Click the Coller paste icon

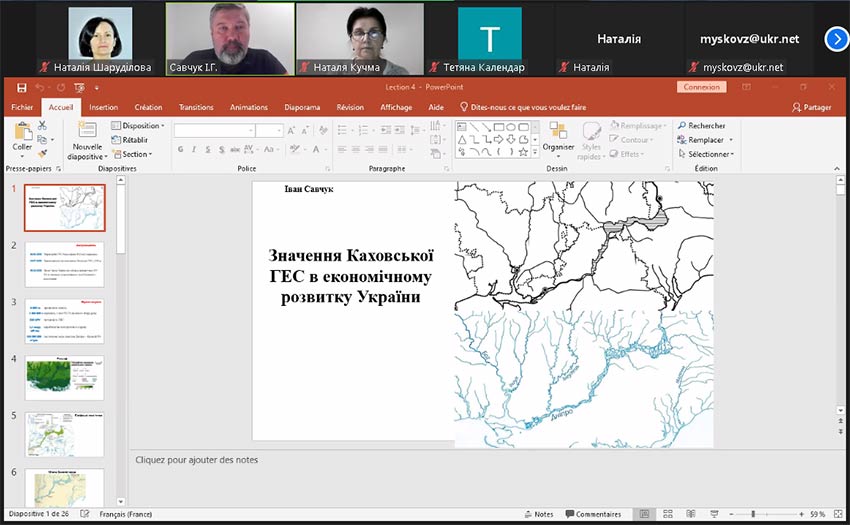22,131
